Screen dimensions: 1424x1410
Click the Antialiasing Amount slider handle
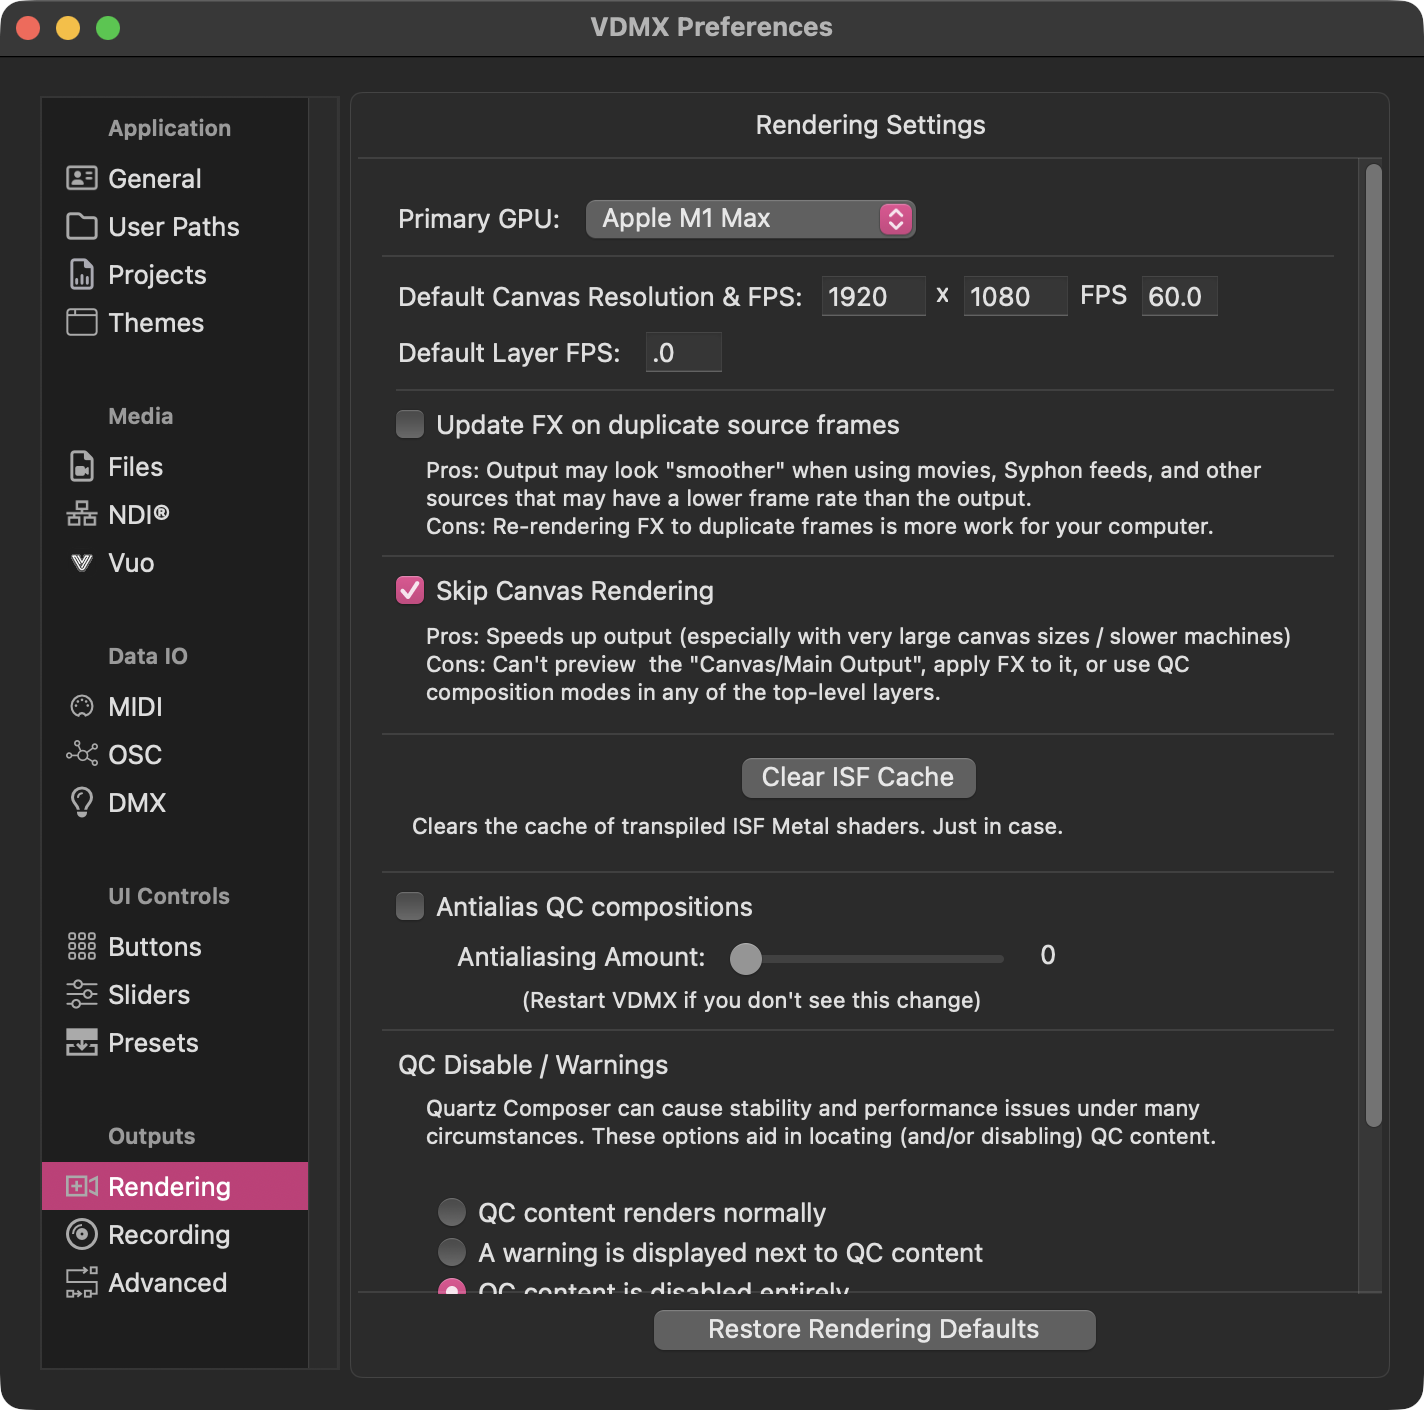tap(745, 958)
